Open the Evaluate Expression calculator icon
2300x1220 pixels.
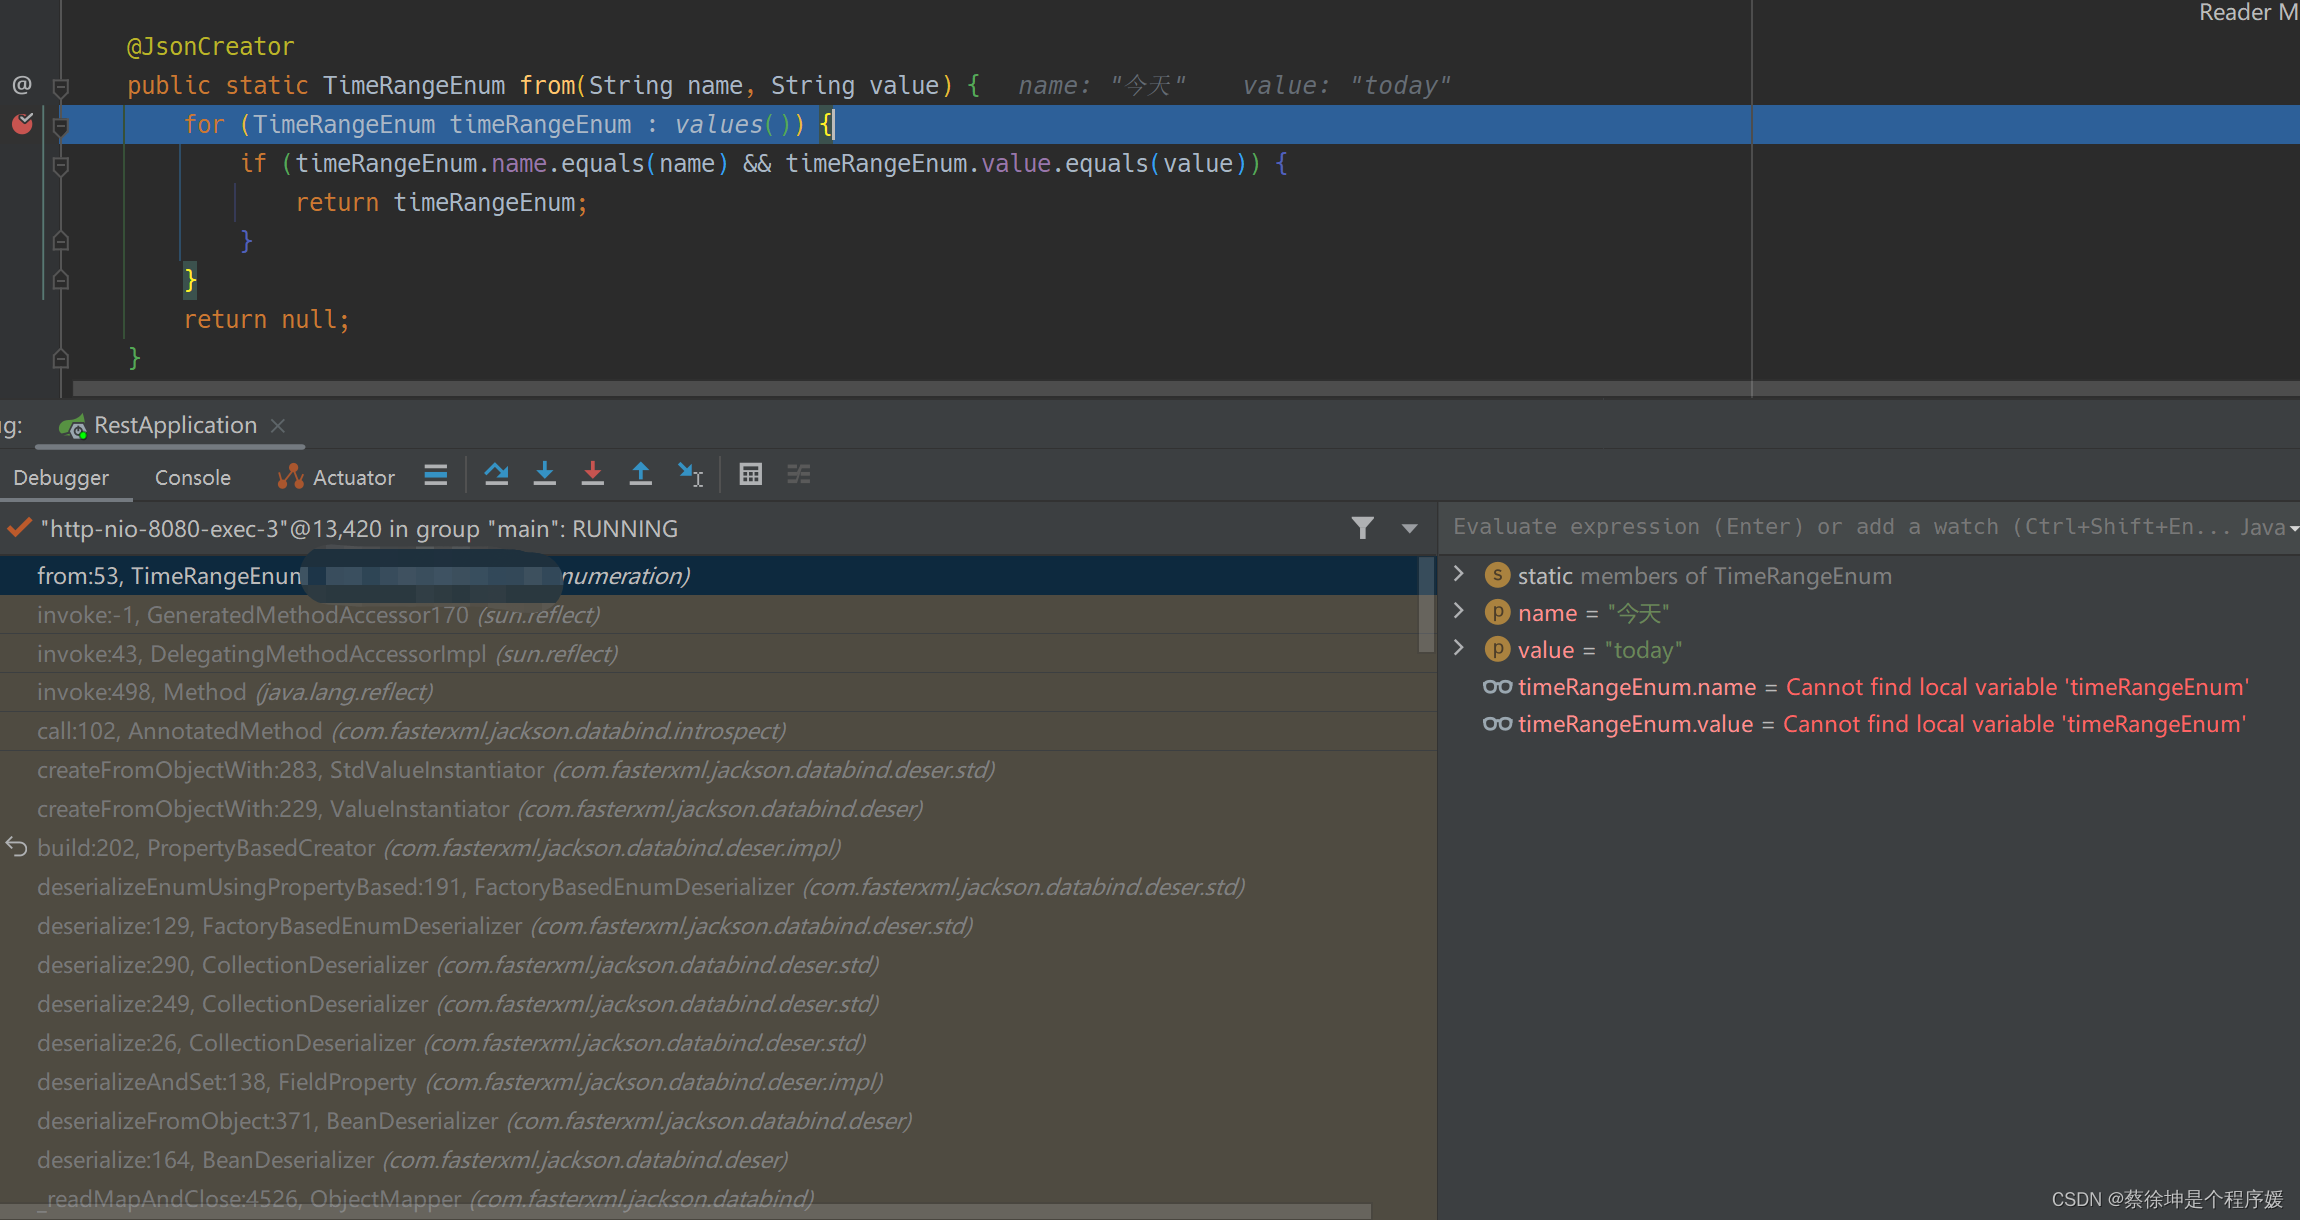[750, 474]
